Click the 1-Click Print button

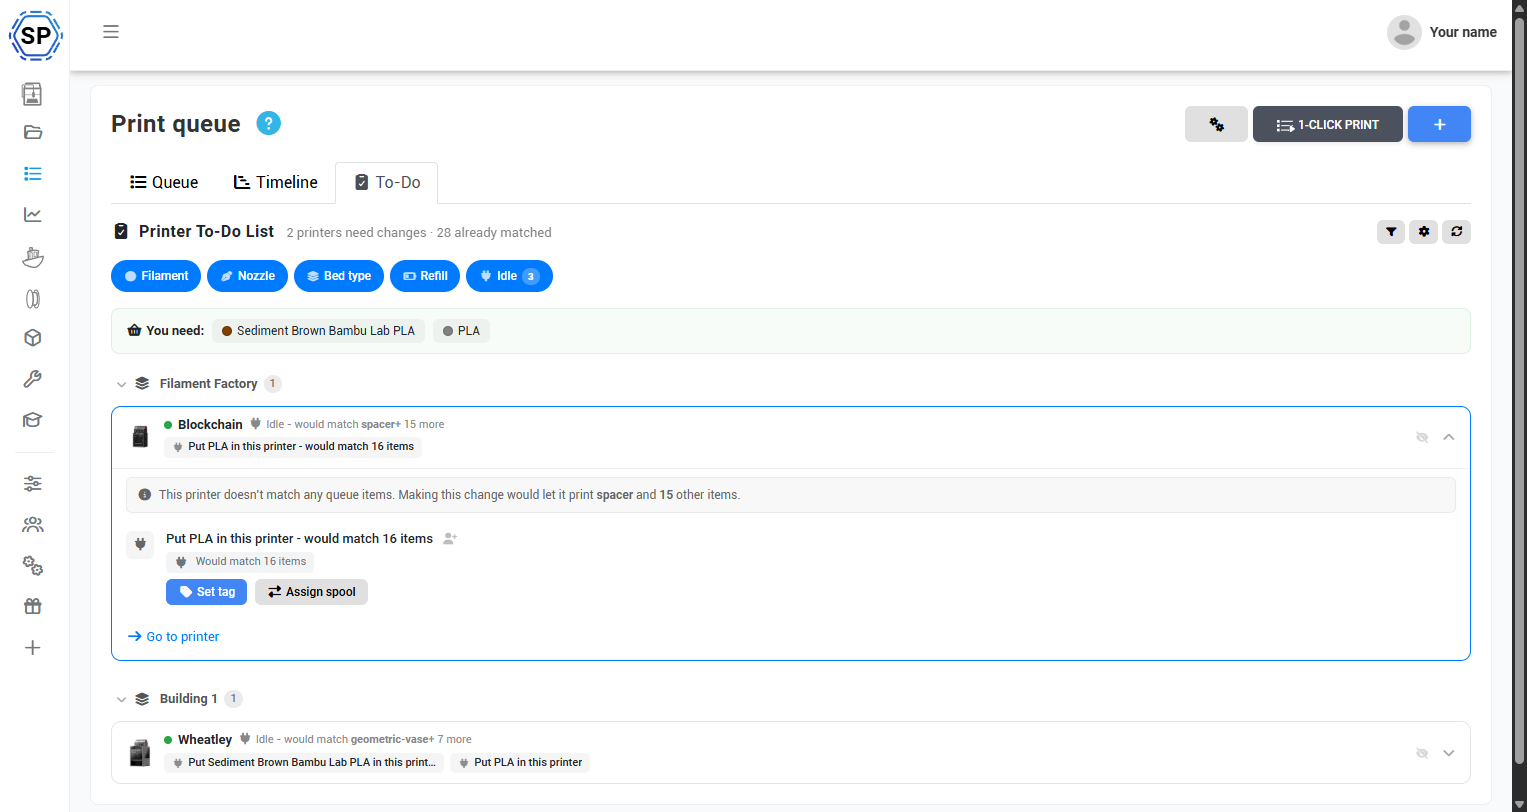click(x=1328, y=124)
